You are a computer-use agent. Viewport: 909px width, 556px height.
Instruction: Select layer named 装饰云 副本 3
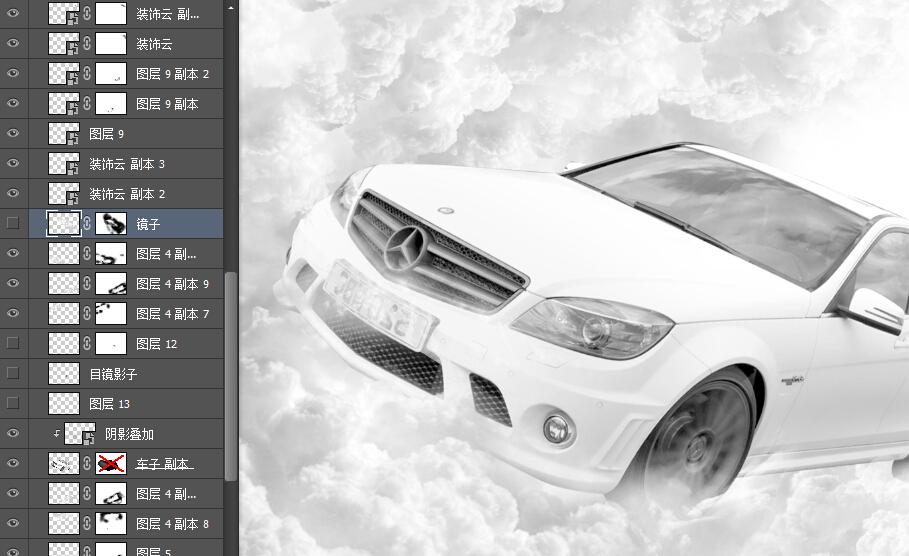click(x=127, y=164)
